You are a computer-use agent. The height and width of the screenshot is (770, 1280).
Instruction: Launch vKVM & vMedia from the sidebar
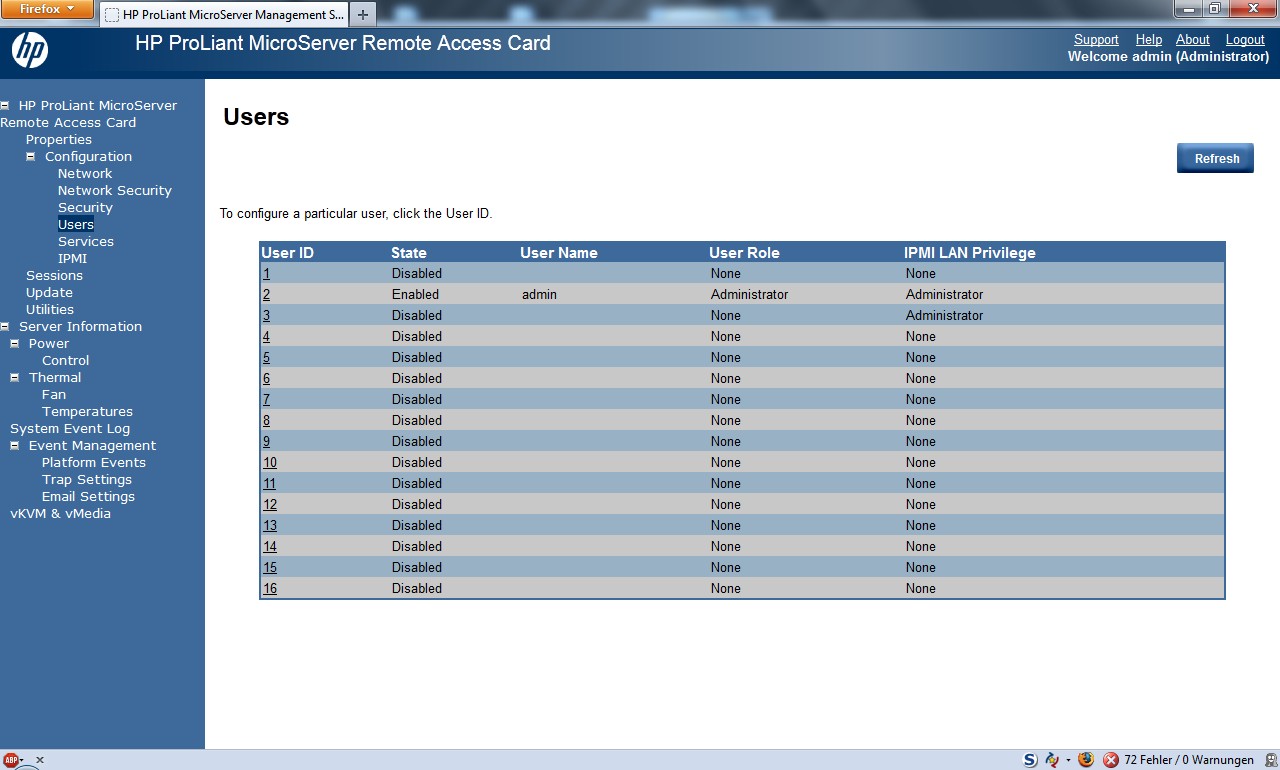coord(60,513)
